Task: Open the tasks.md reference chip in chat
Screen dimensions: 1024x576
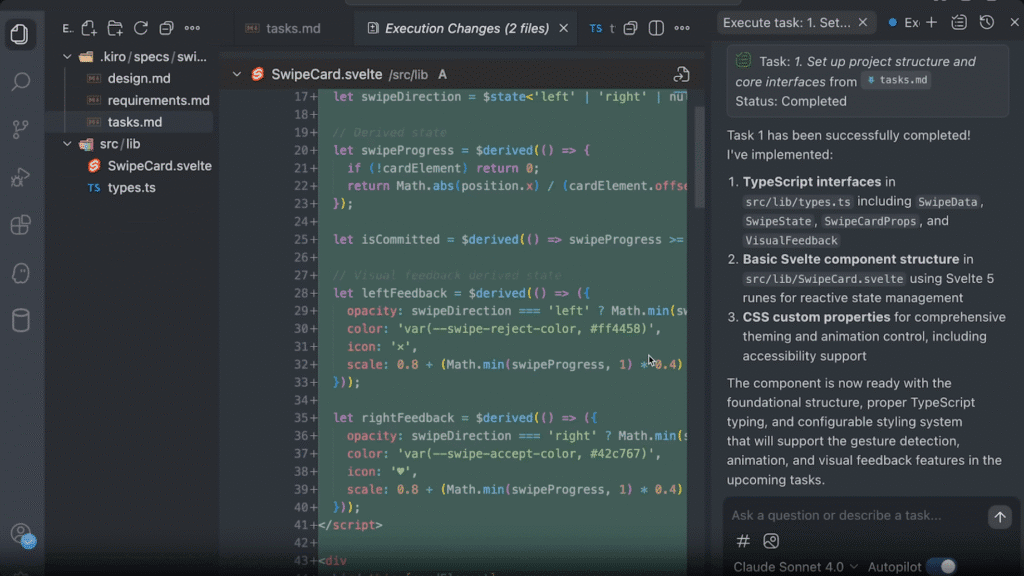Action: point(897,80)
